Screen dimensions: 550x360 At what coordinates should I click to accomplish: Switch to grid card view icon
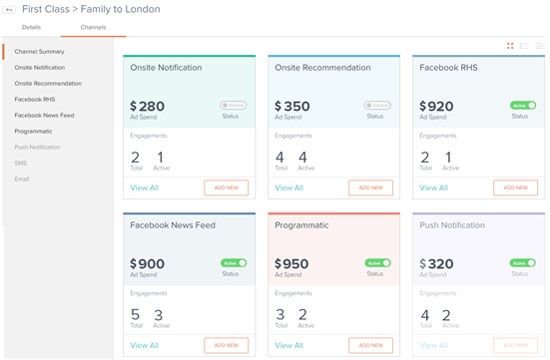pyautogui.click(x=510, y=46)
